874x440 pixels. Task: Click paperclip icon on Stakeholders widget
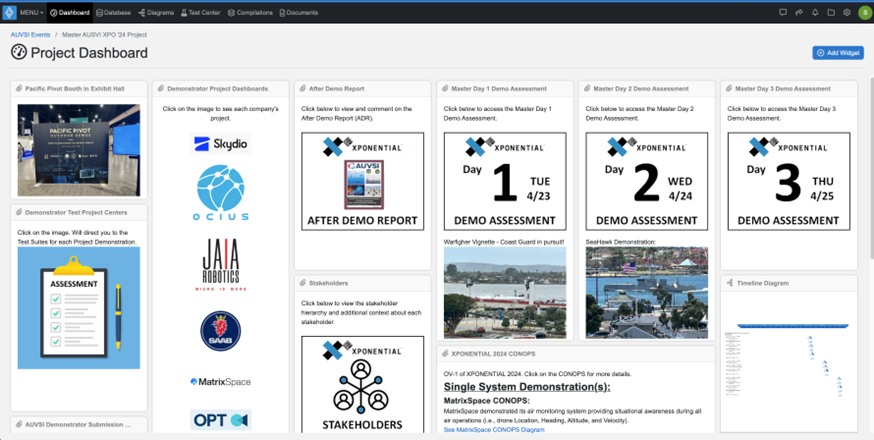303,283
